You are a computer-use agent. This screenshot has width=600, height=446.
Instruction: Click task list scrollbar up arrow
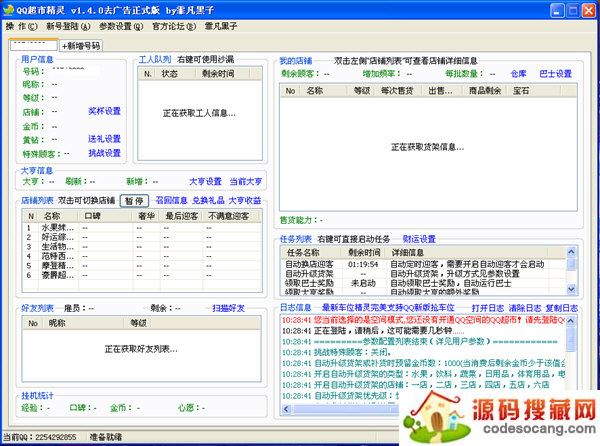(x=571, y=252)
